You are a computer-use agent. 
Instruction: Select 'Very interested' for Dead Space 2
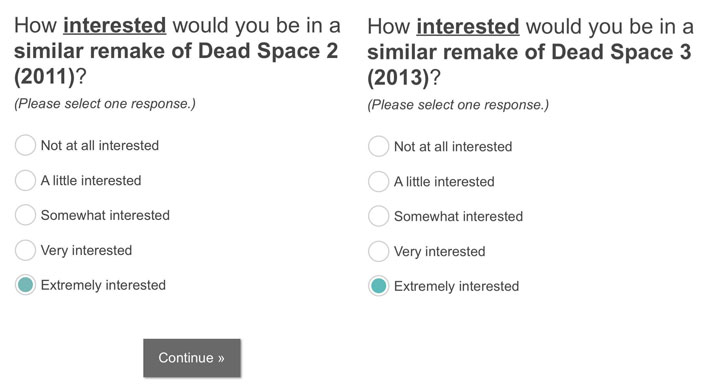tap(25, 250)
